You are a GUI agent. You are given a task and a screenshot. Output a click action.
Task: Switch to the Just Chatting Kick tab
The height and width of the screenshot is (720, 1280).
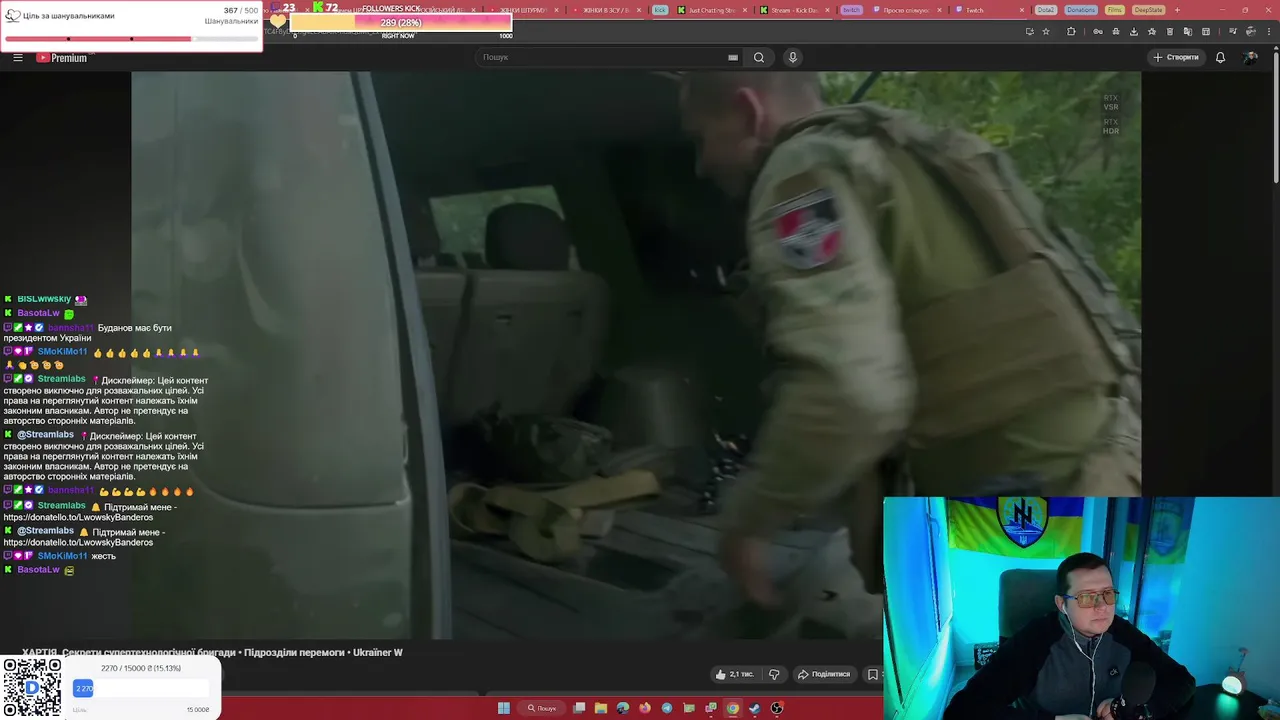click(x=711, y=10)
